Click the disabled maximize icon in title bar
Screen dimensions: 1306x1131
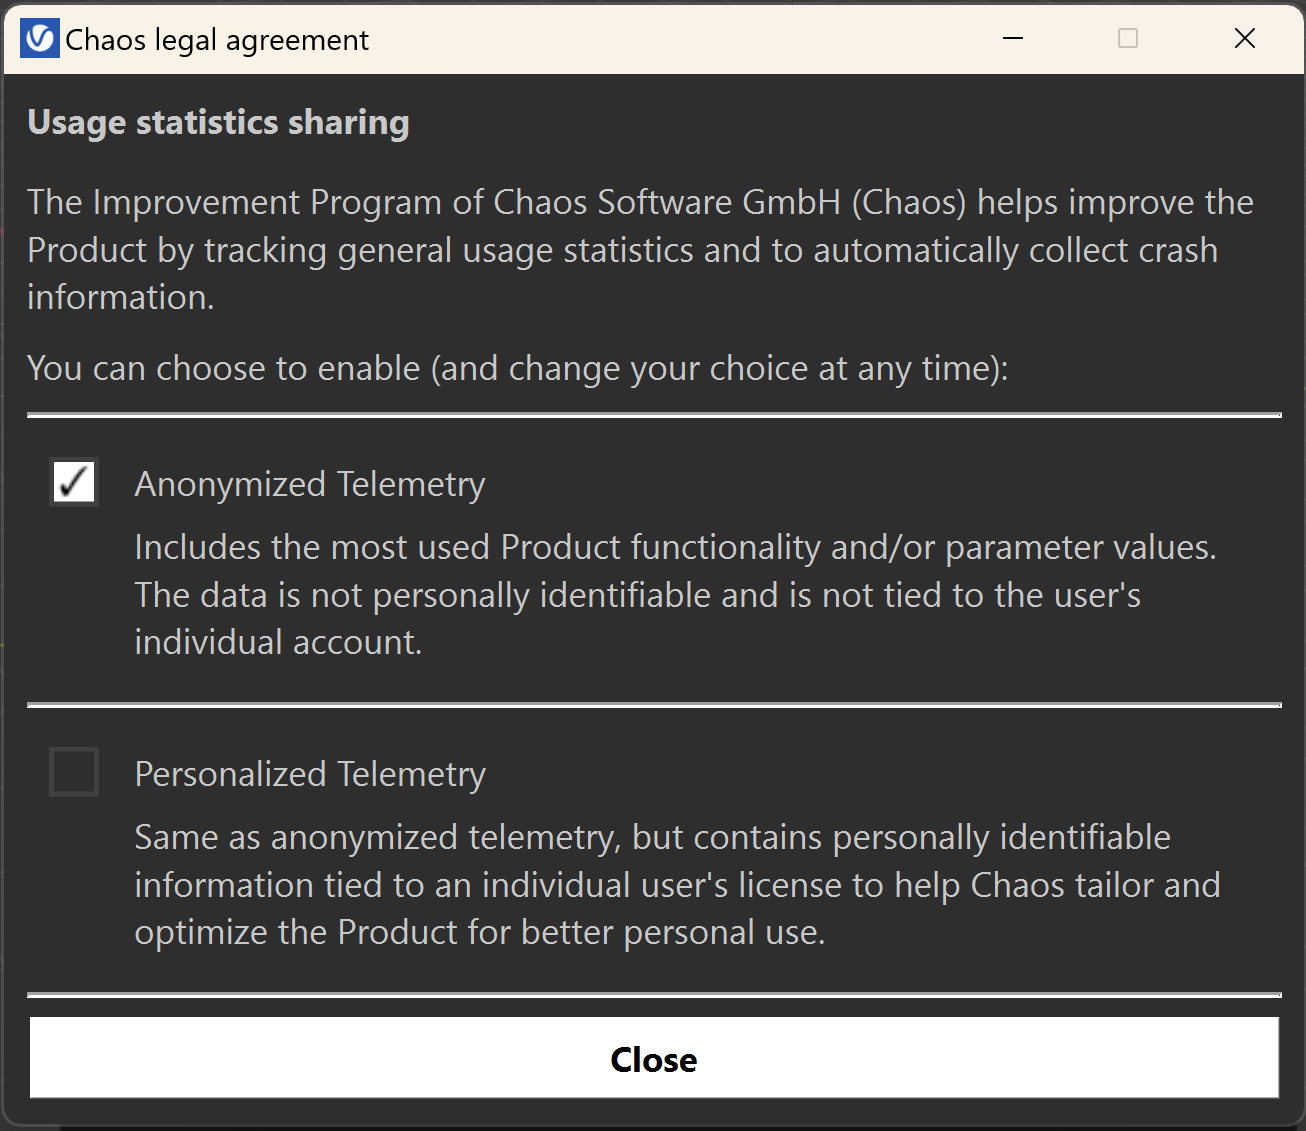(x=1128, y=38)
